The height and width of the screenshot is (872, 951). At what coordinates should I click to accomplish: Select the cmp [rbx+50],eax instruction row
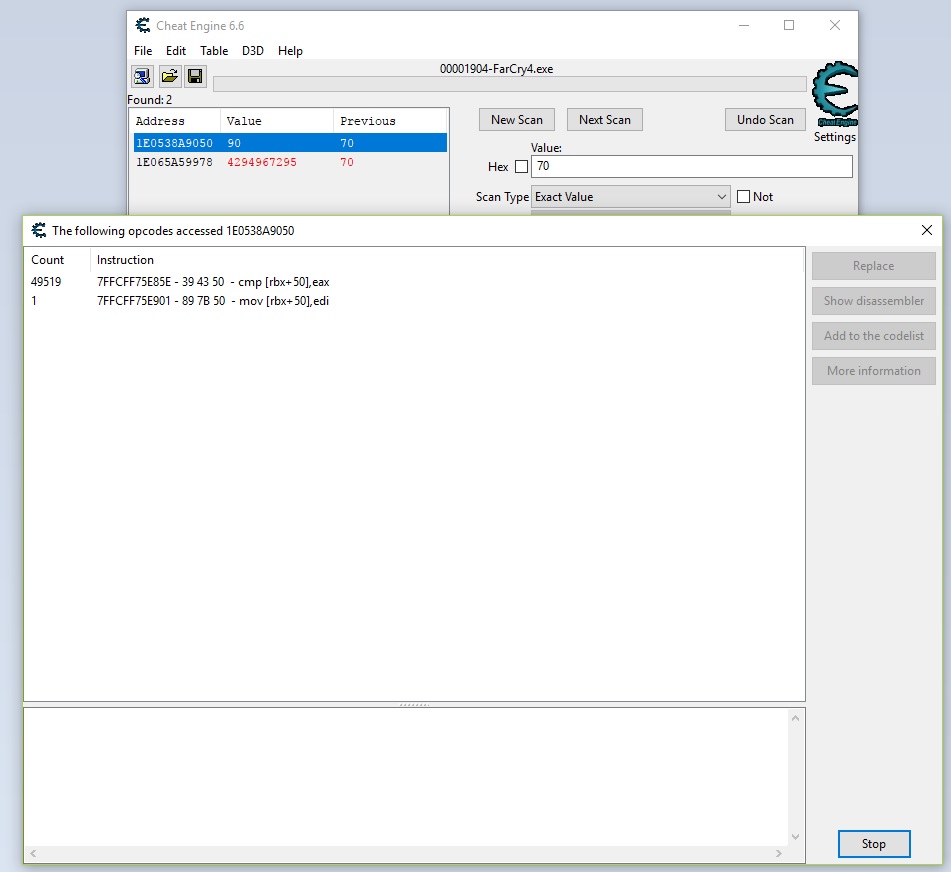(414, 282)
